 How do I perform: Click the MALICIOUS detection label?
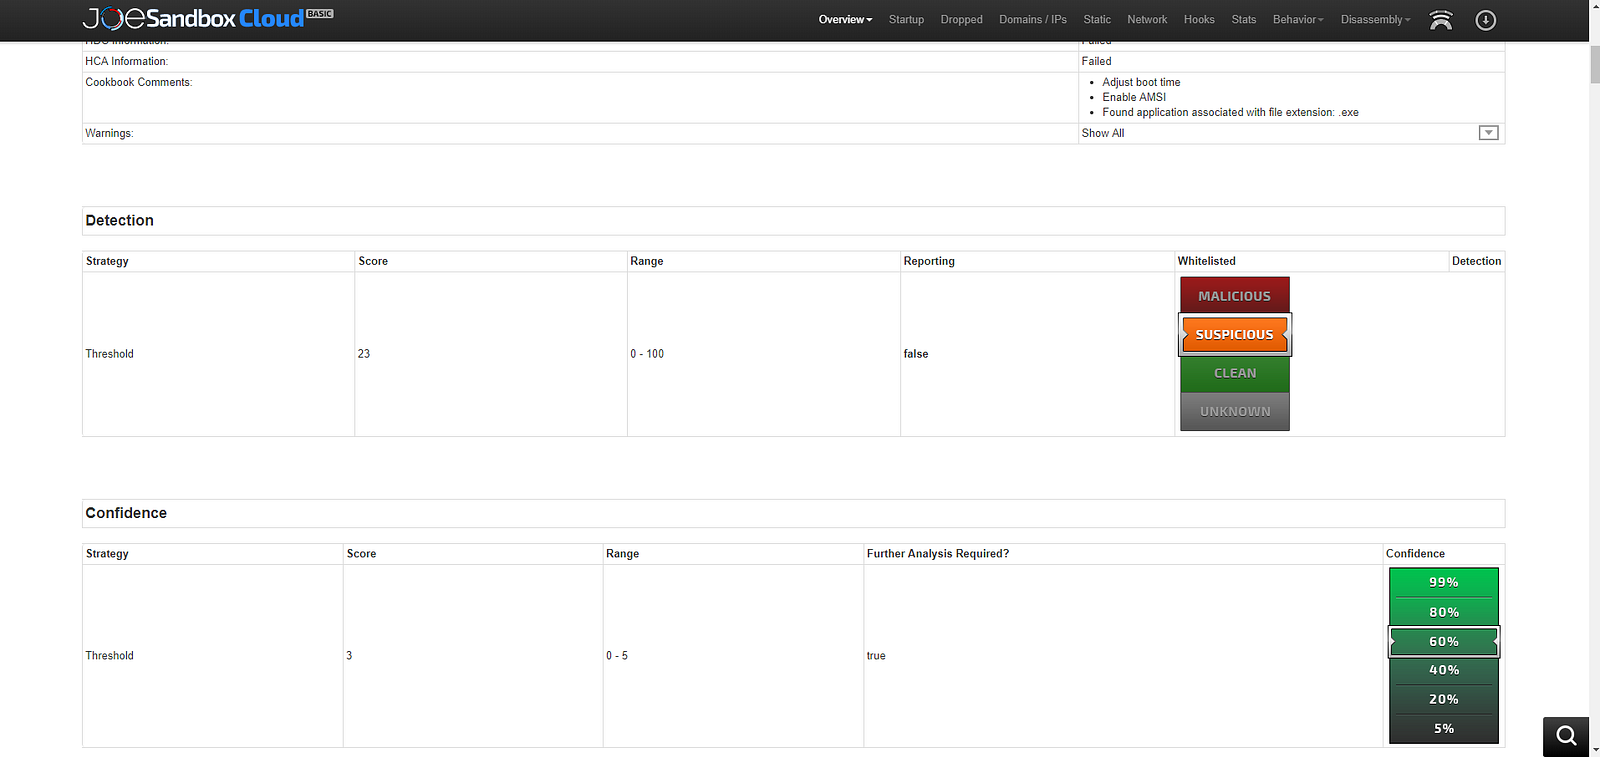[x=1235, y=296]
